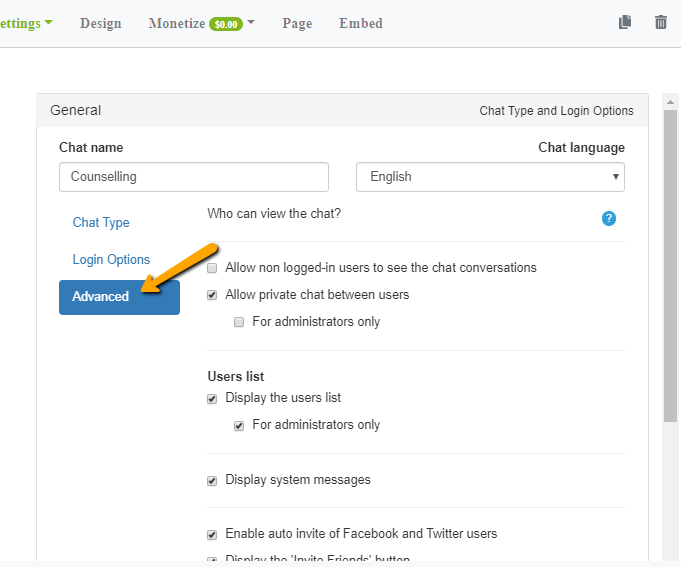
Task: Expand the Monetize dropdown arrow
Action: click(x=251, y=23)
